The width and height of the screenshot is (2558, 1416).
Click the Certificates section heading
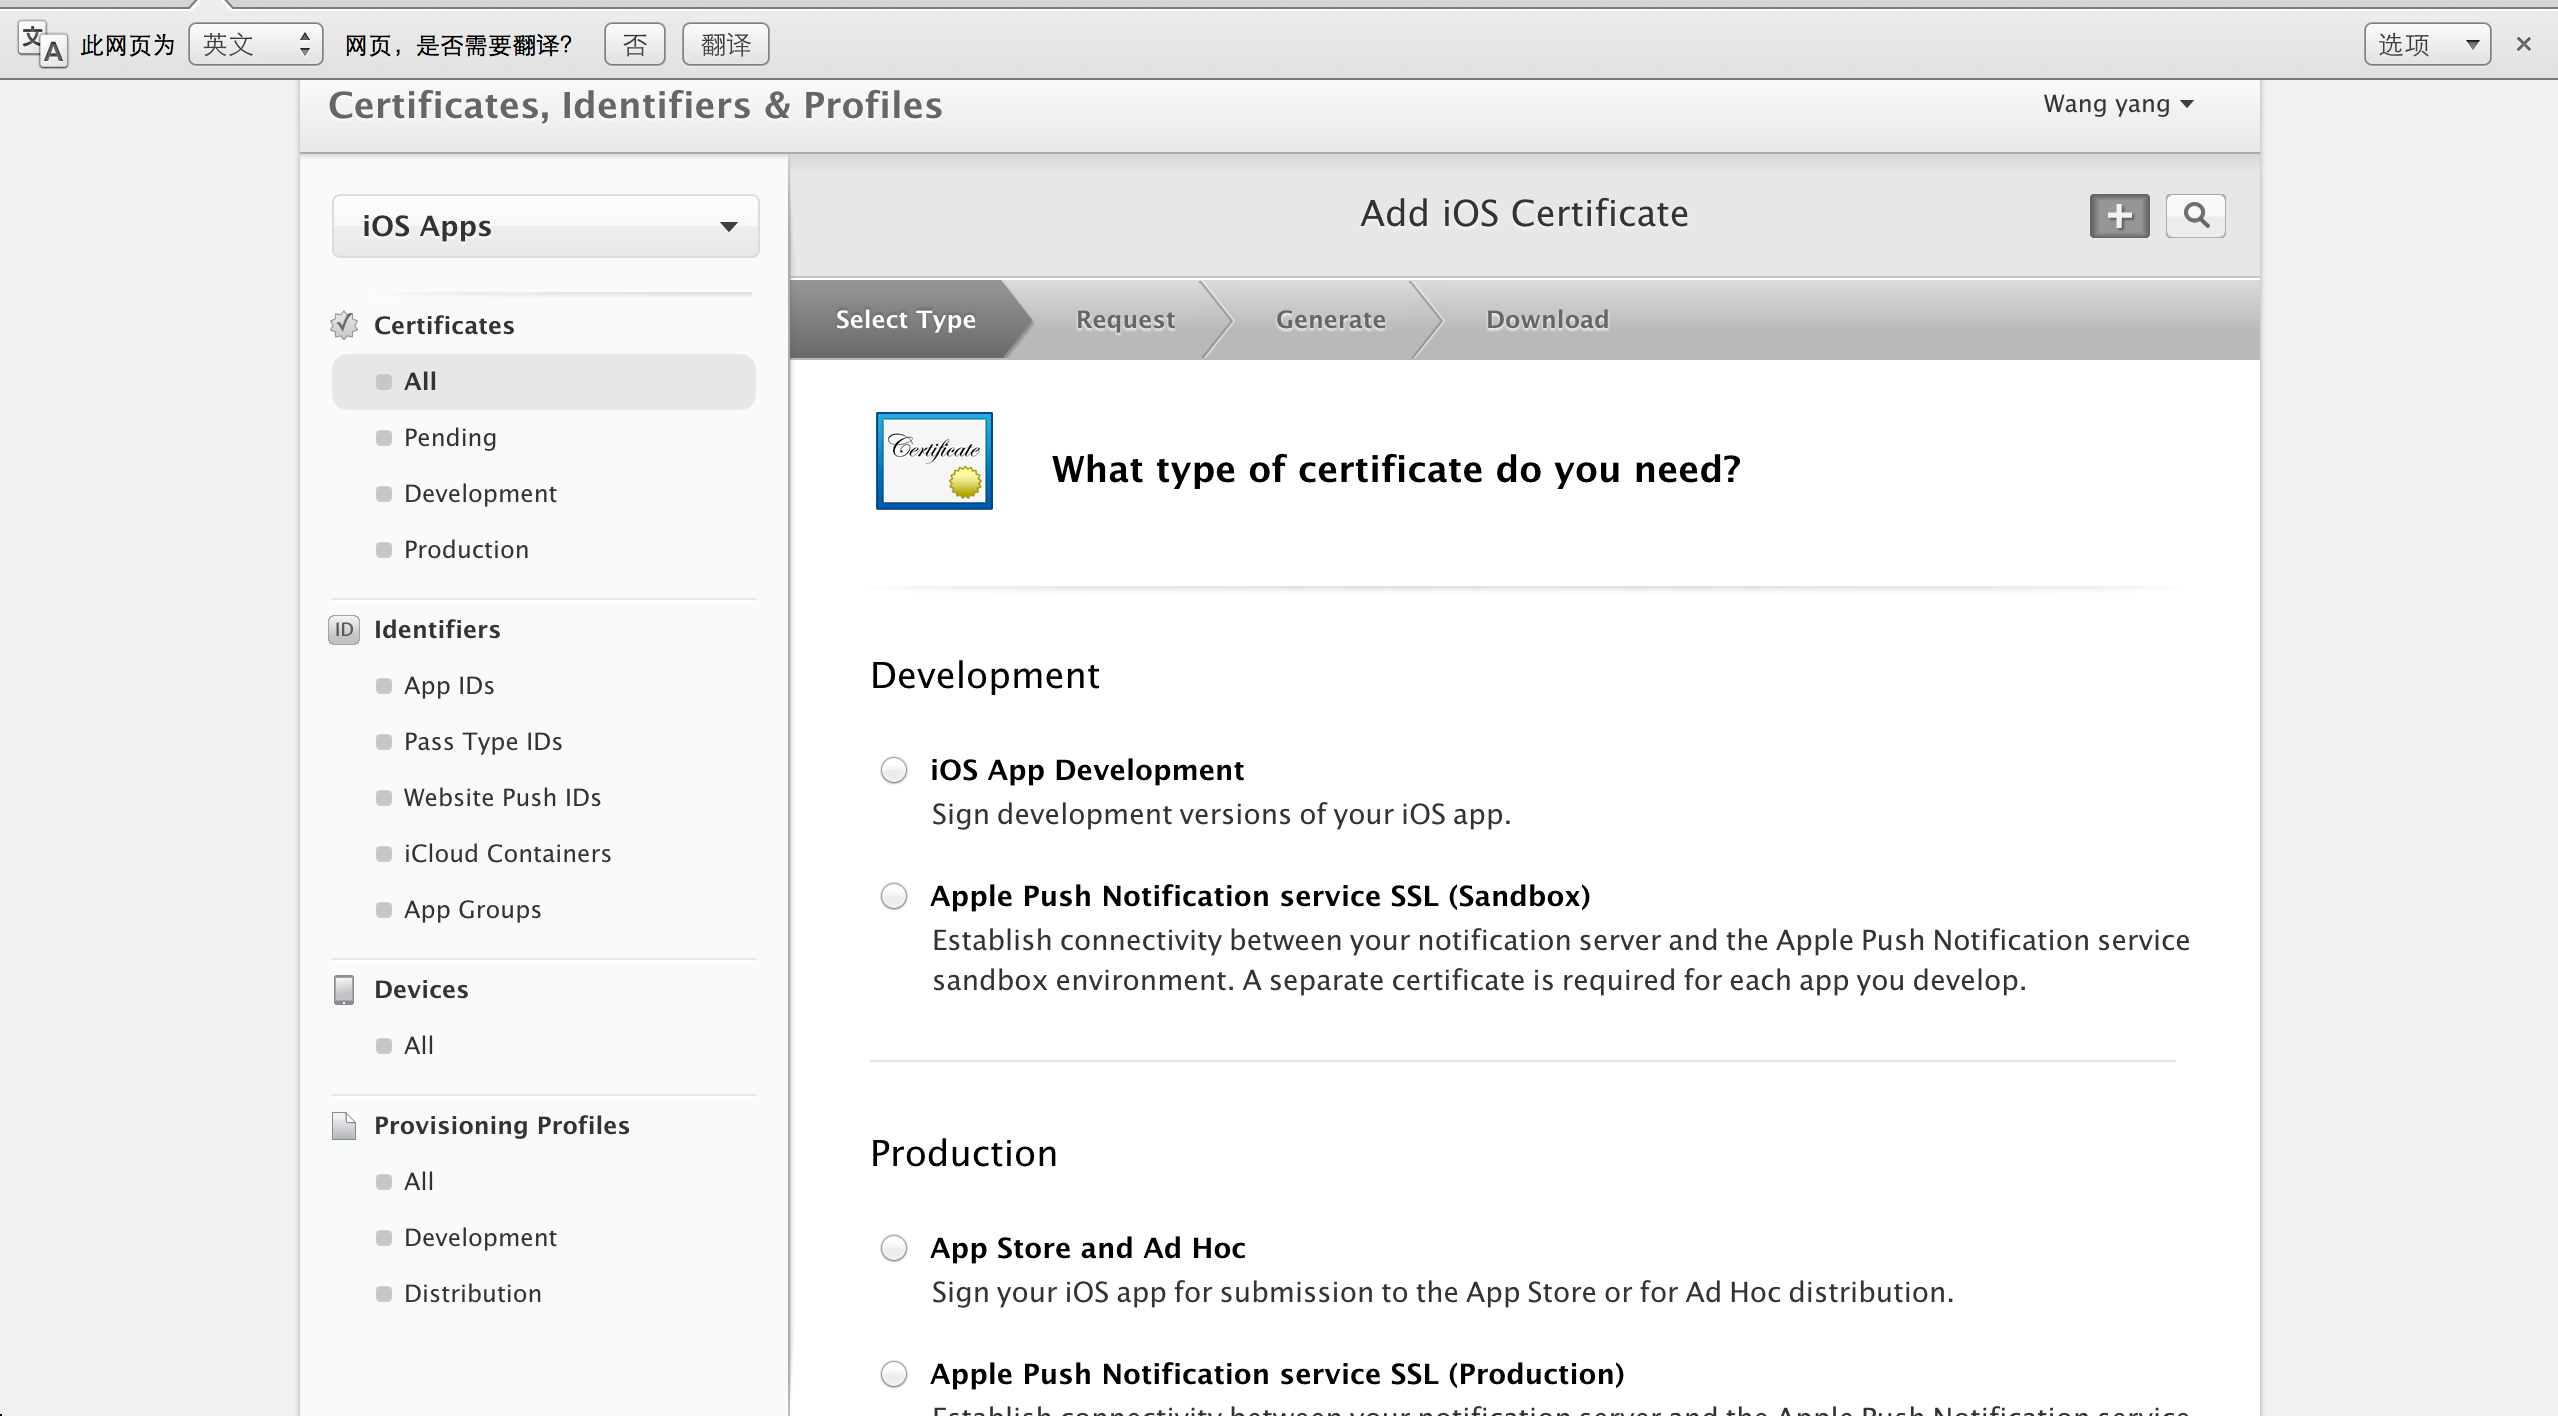444,325
